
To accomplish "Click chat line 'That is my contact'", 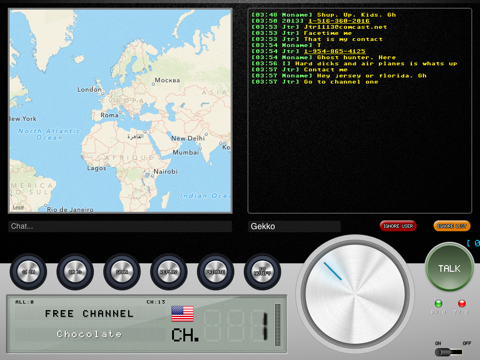I will (x=343, y=39).
